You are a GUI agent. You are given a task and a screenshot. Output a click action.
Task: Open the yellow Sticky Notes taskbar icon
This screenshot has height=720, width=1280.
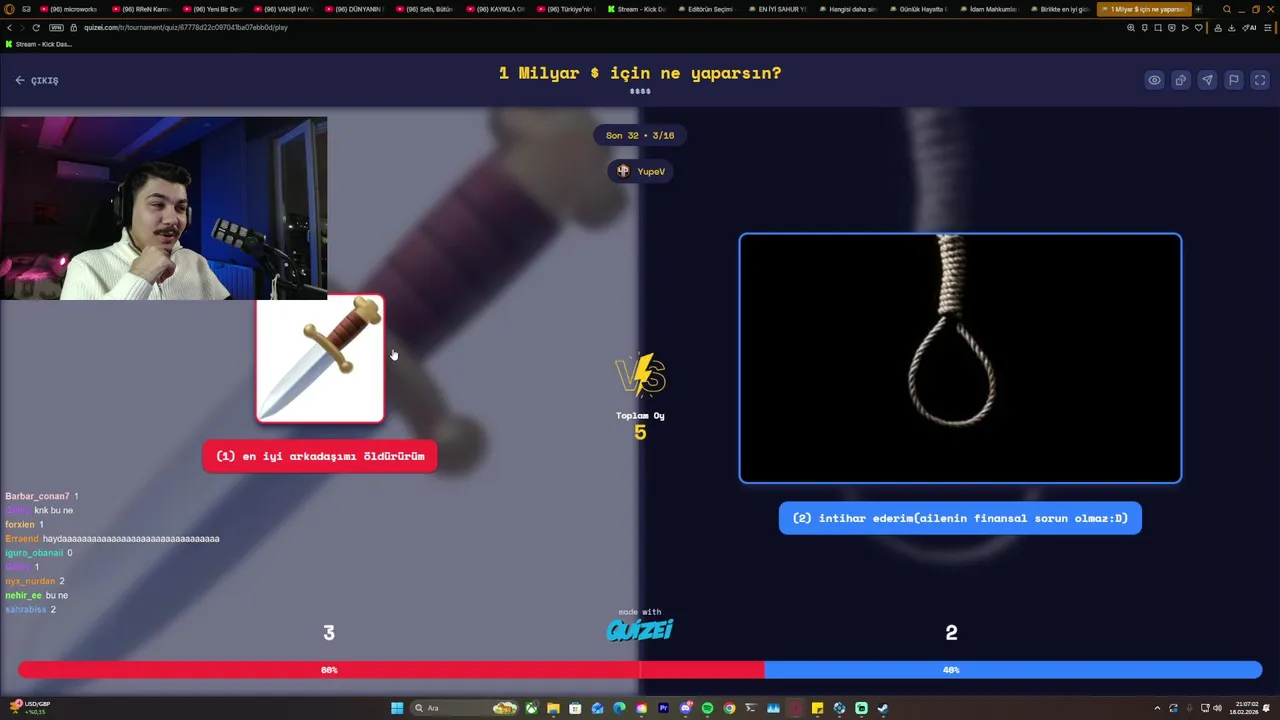817,708
